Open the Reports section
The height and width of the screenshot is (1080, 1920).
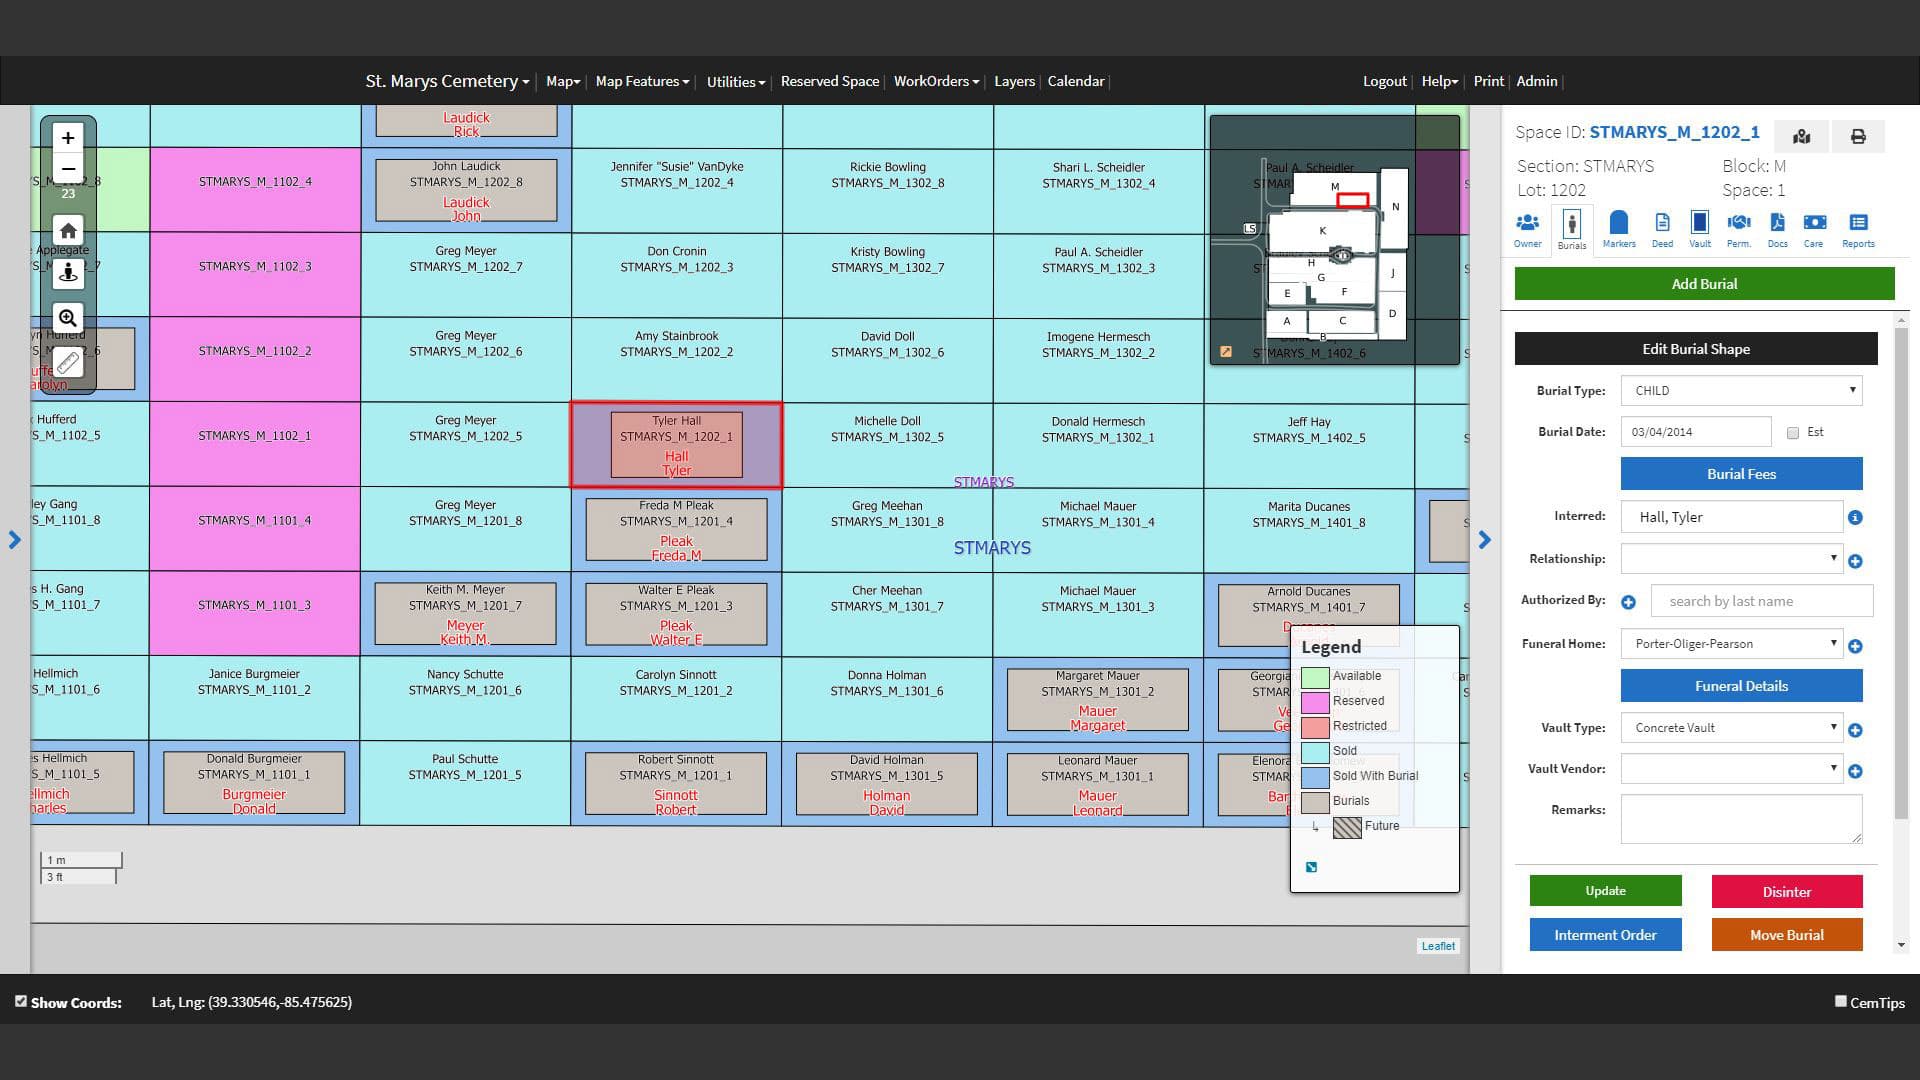tap(1858, 229)
